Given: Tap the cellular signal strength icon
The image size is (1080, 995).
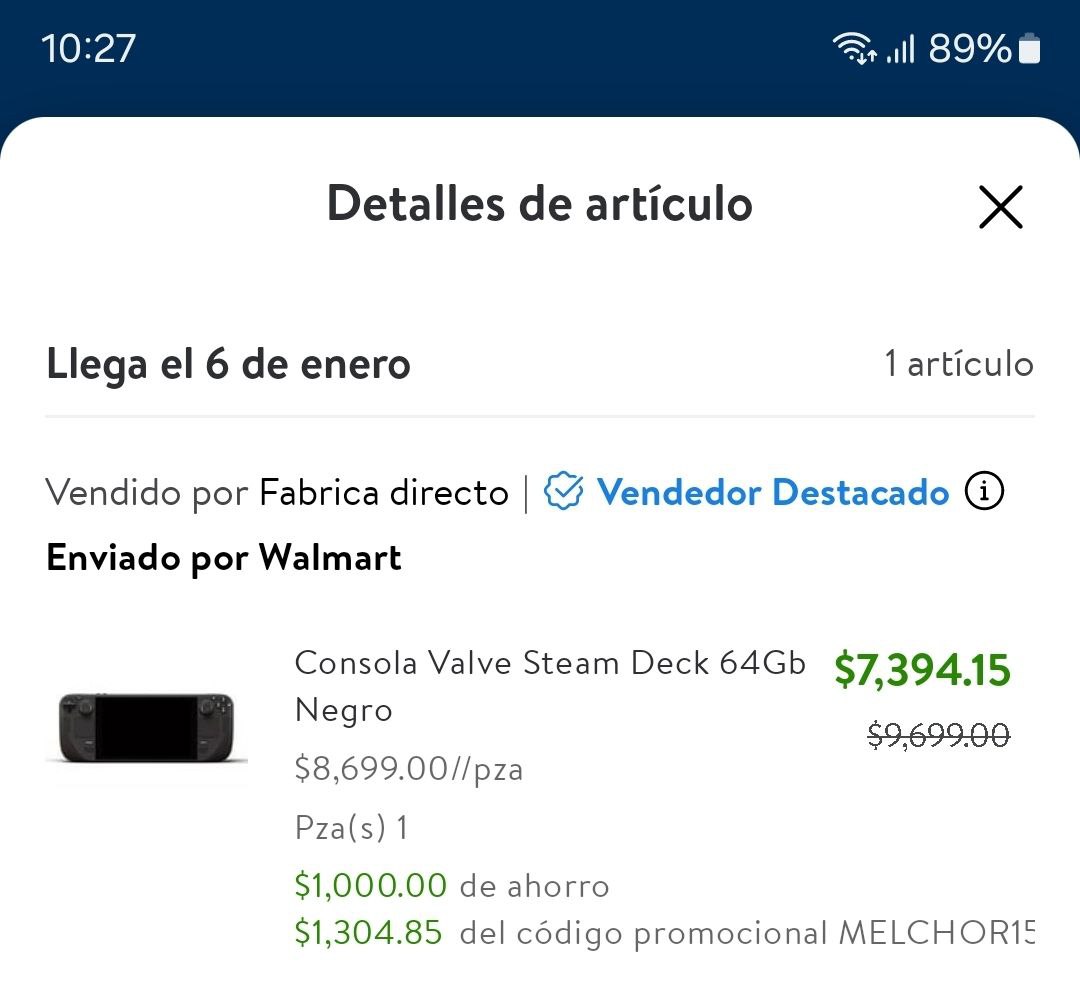Looking at the screenshot, I should coord(900,50).
